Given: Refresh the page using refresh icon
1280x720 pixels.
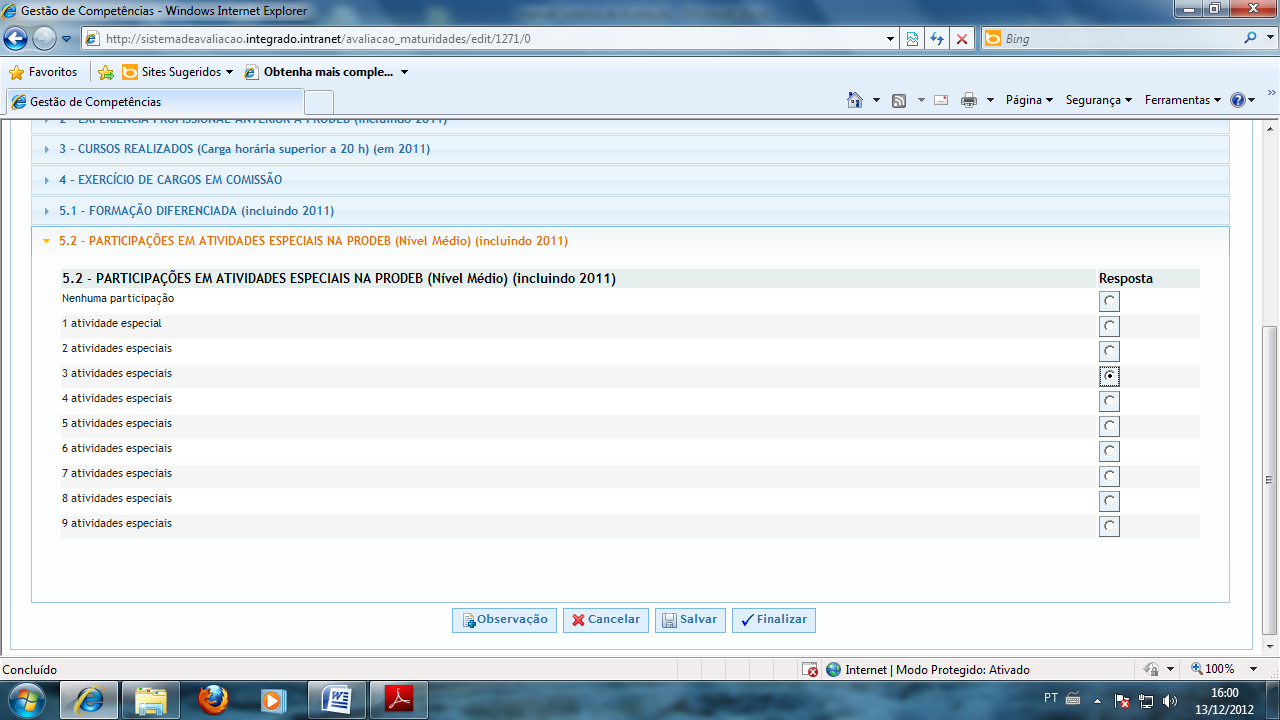Looking at the screenshot, I should 937,39.
